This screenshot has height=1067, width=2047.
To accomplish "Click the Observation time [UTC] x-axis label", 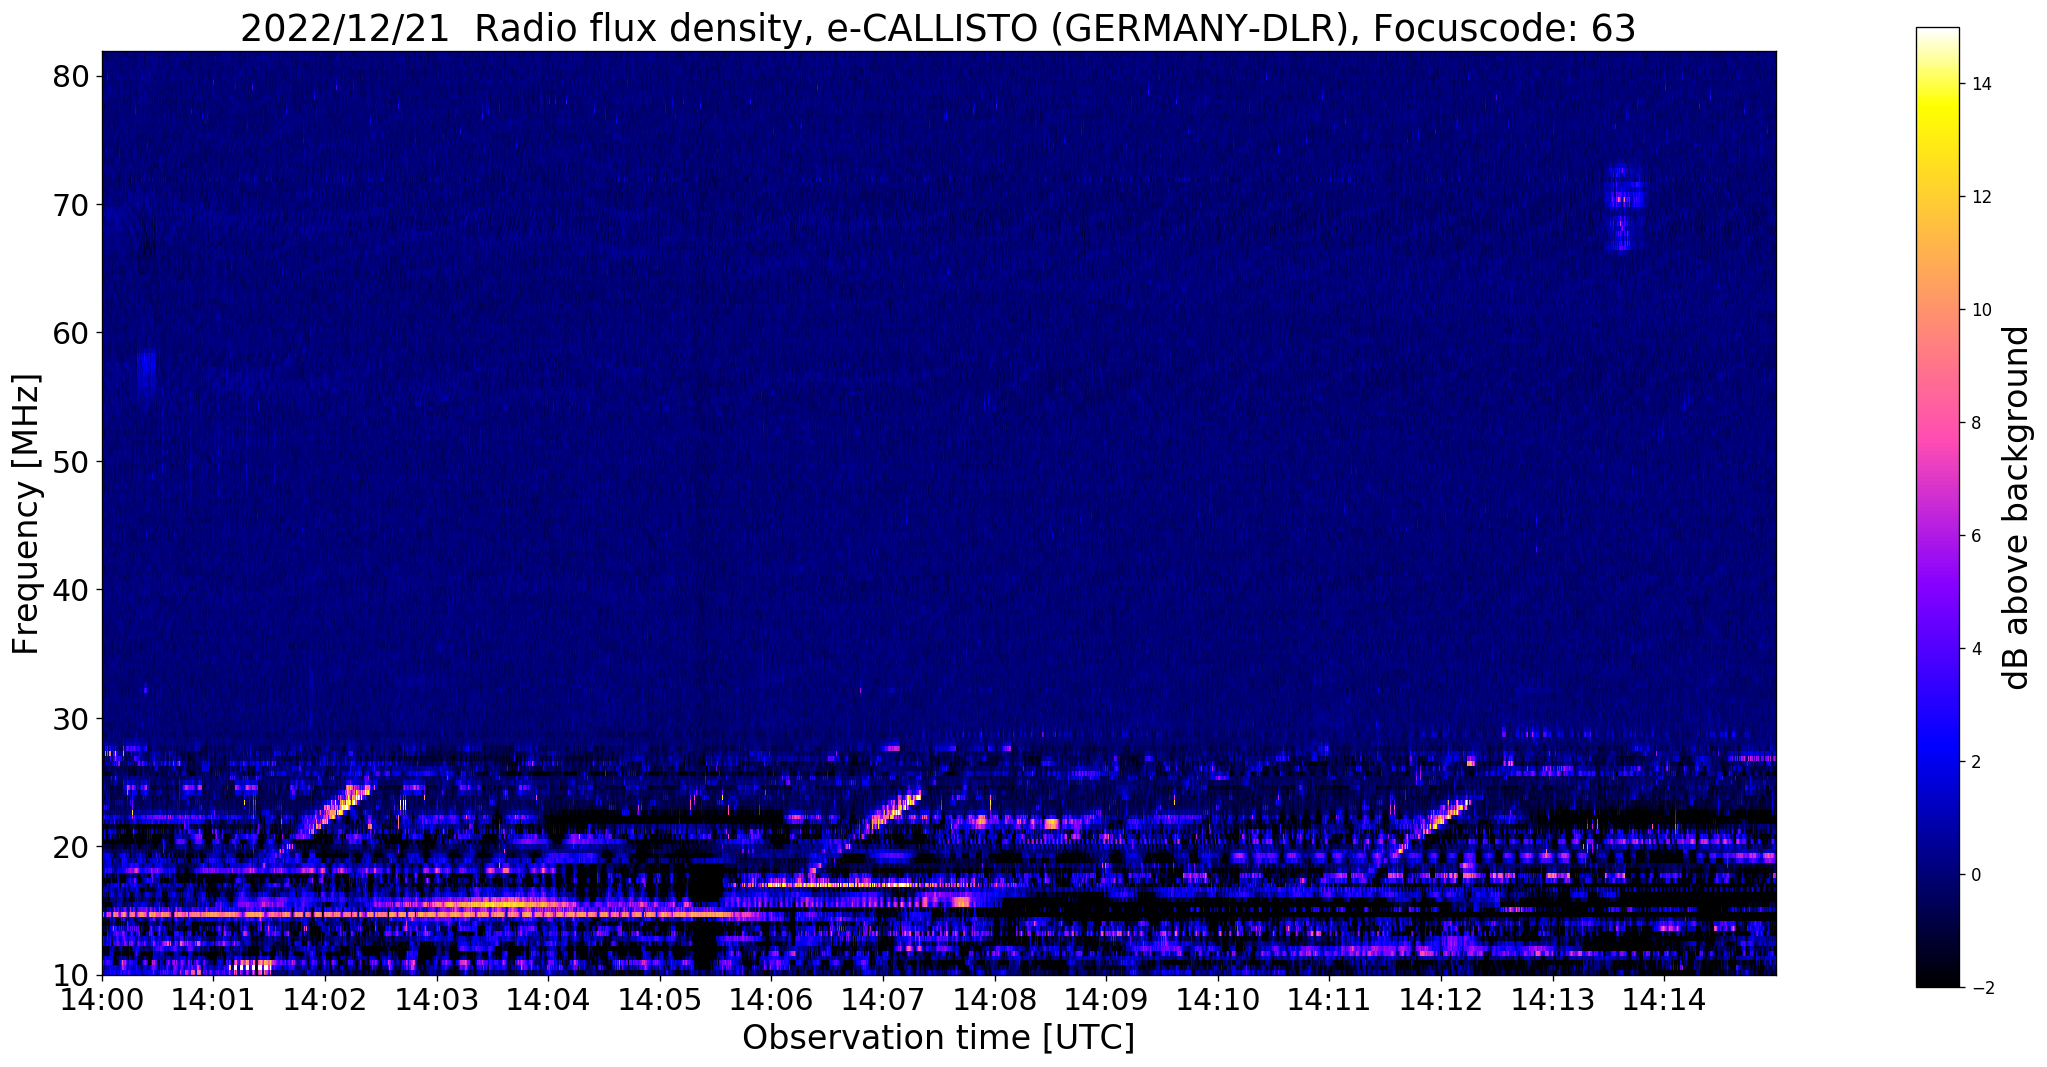I will (x=938, y=1038).
